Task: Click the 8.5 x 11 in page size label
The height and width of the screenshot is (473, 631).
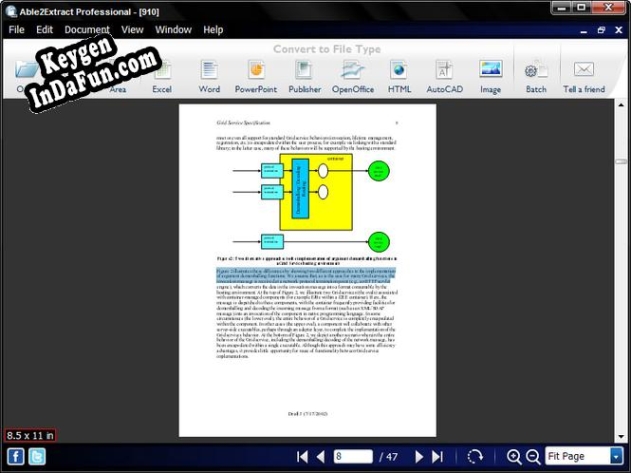Action: pyautogui.click(x=30, y=435)
